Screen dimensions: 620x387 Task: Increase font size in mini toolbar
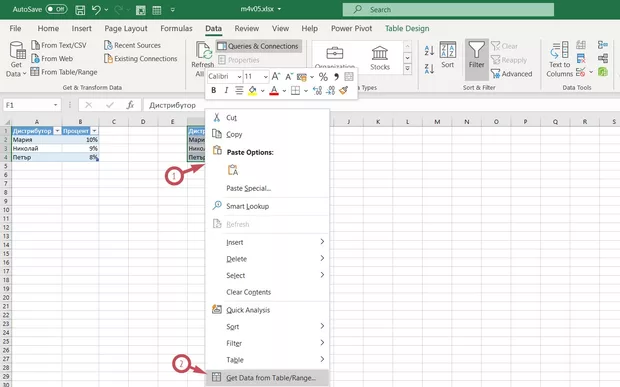(x=276, y=76)
